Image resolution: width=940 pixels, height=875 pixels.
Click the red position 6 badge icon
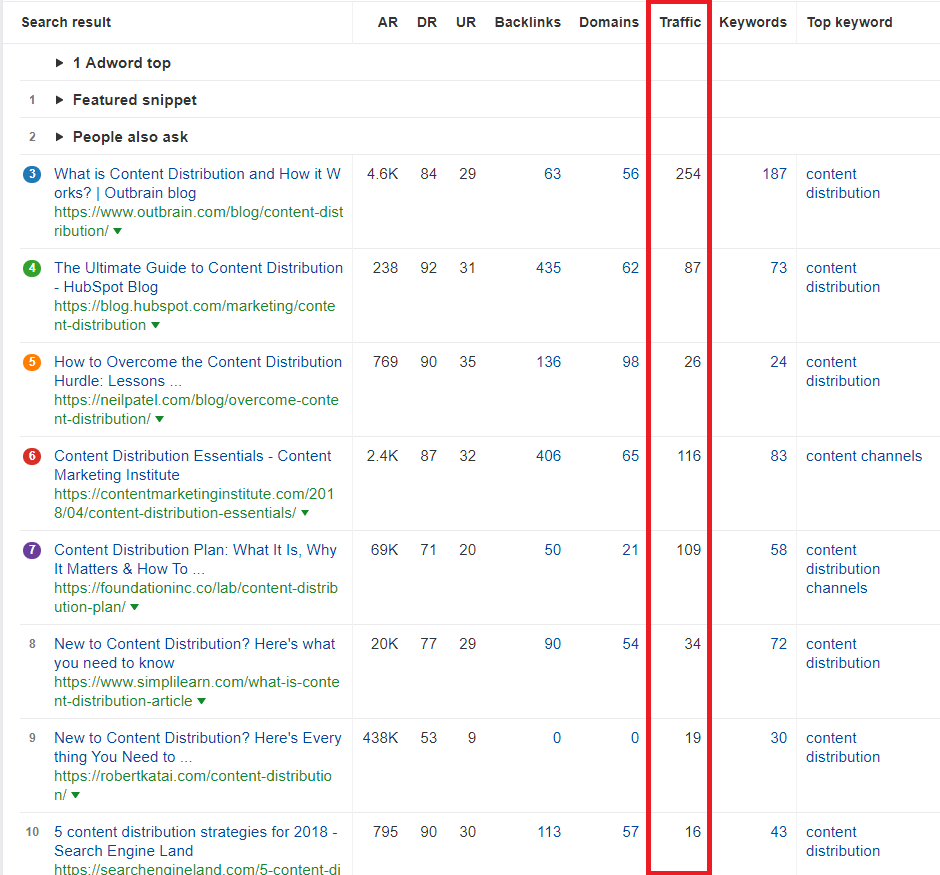tap(31, 456)
